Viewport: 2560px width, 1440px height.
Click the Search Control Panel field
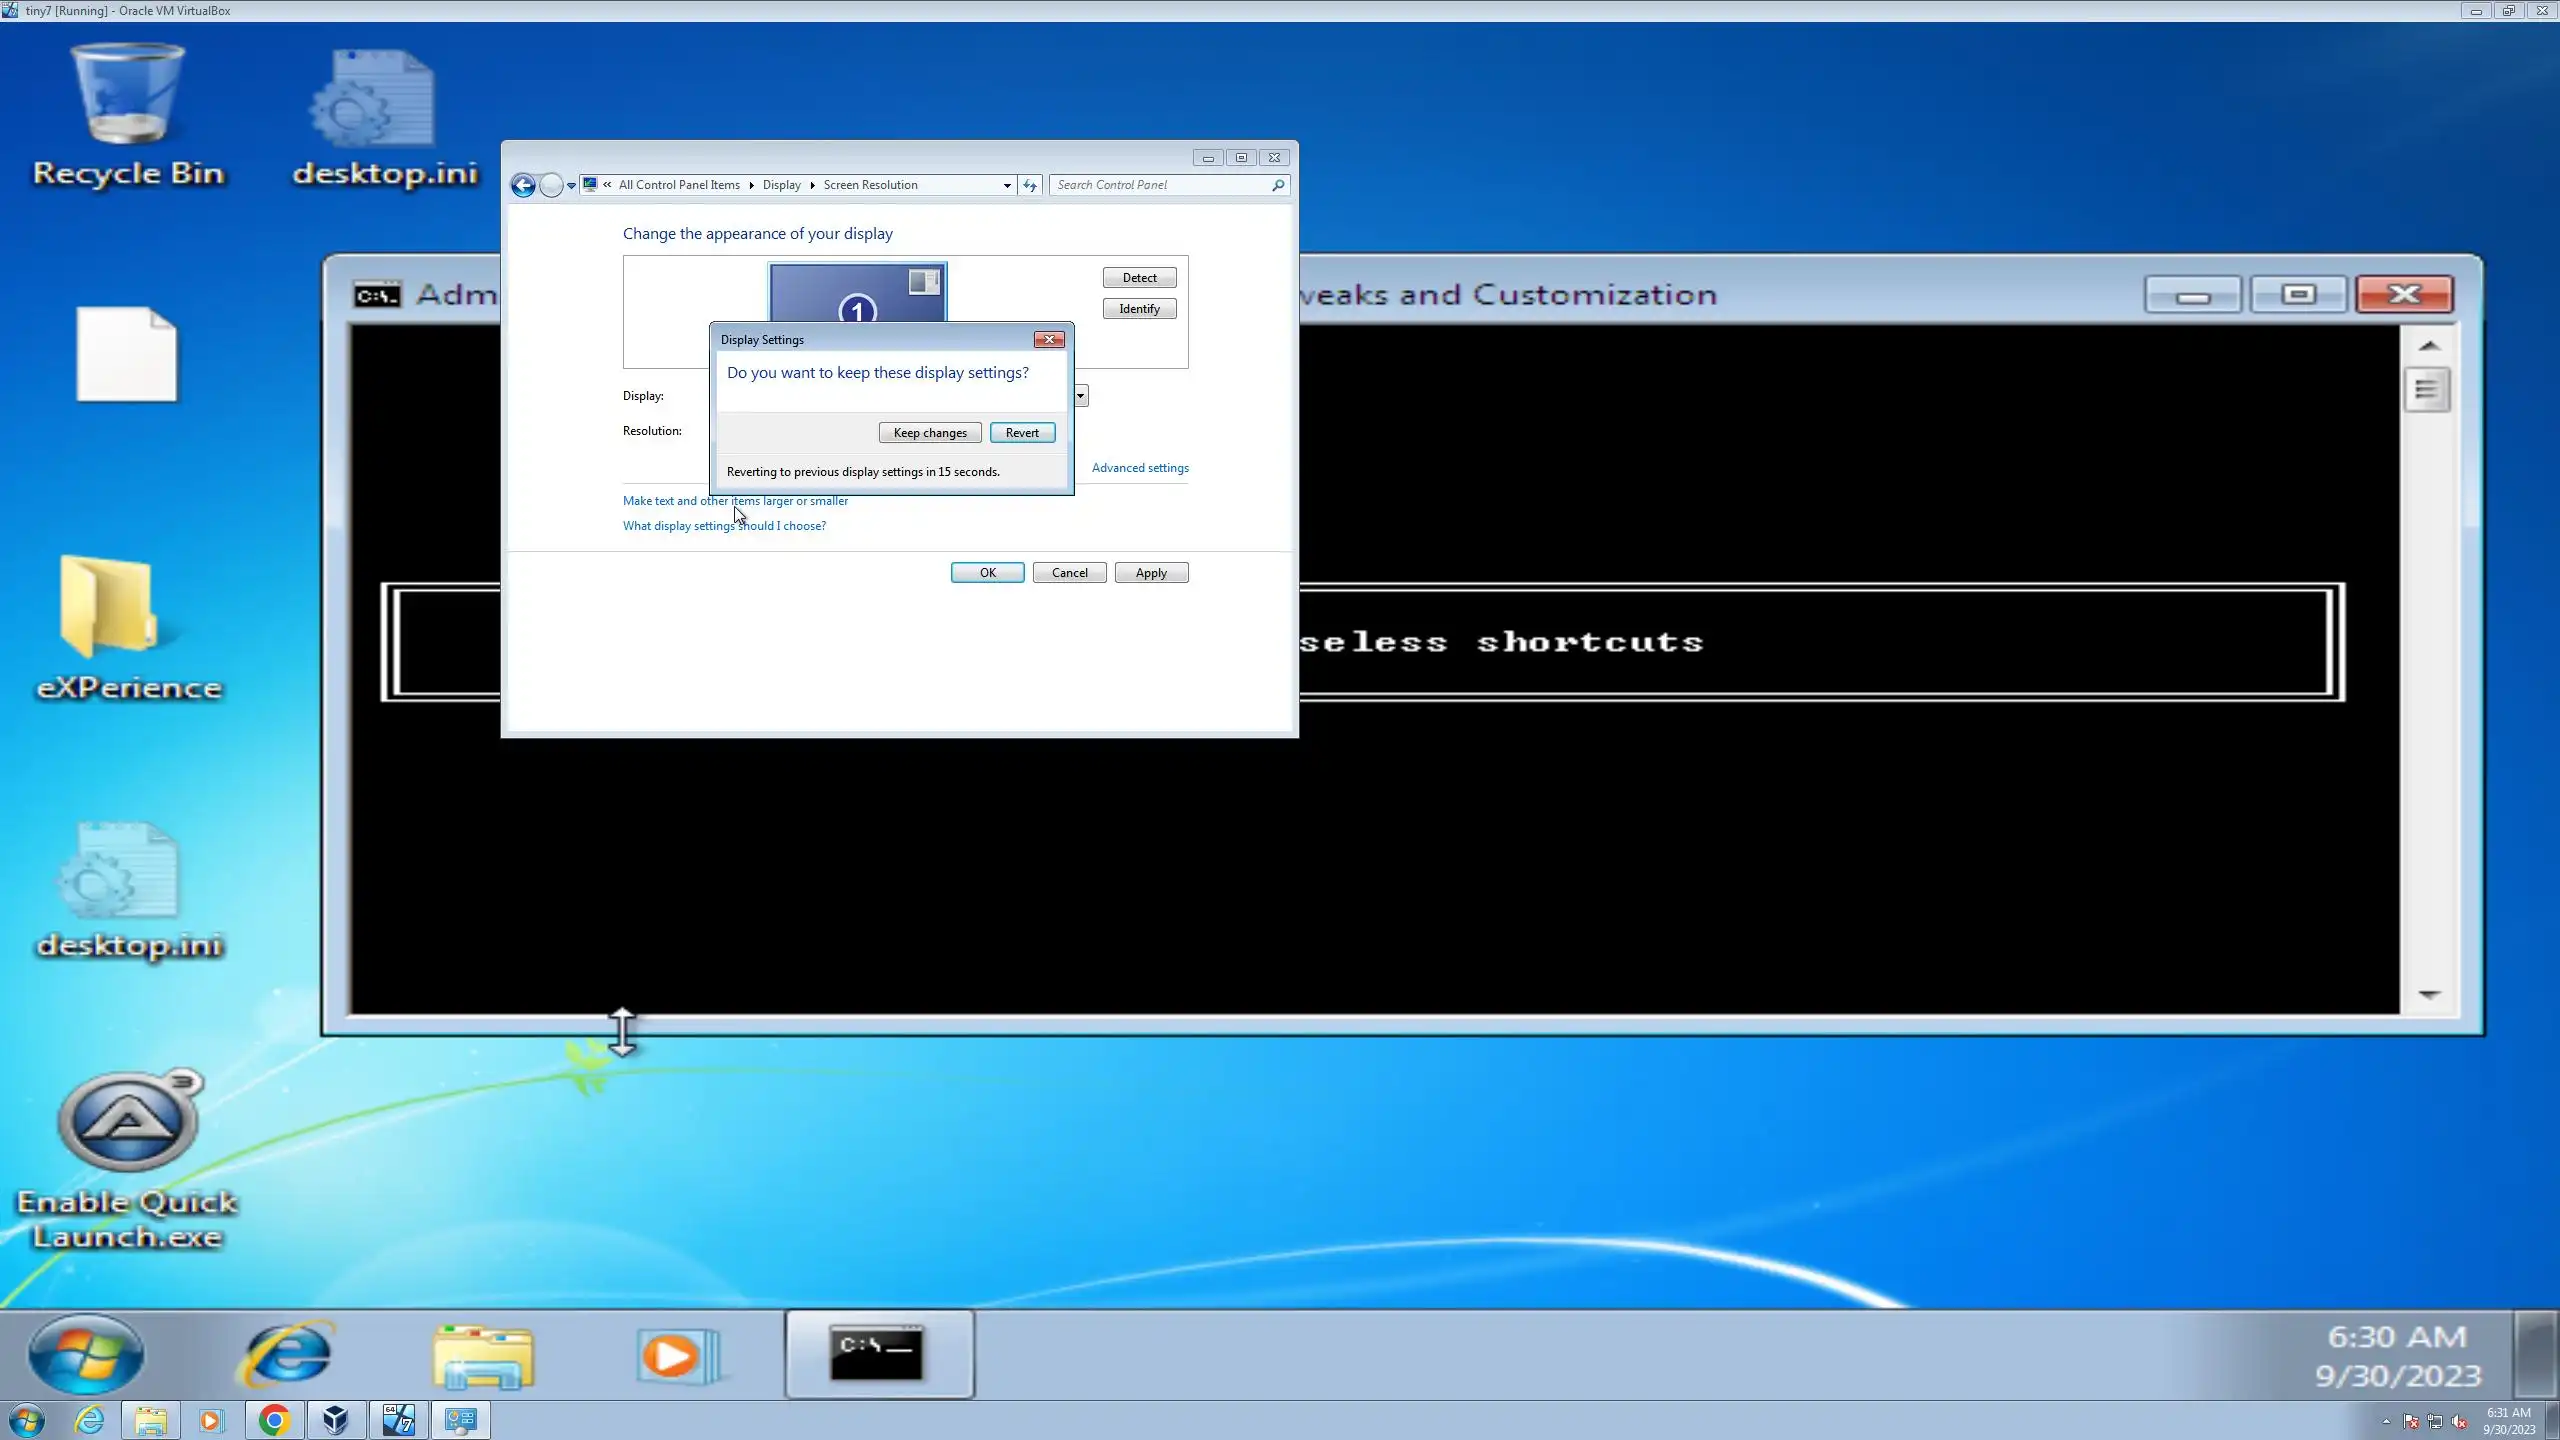click(x=1160, y=185)
